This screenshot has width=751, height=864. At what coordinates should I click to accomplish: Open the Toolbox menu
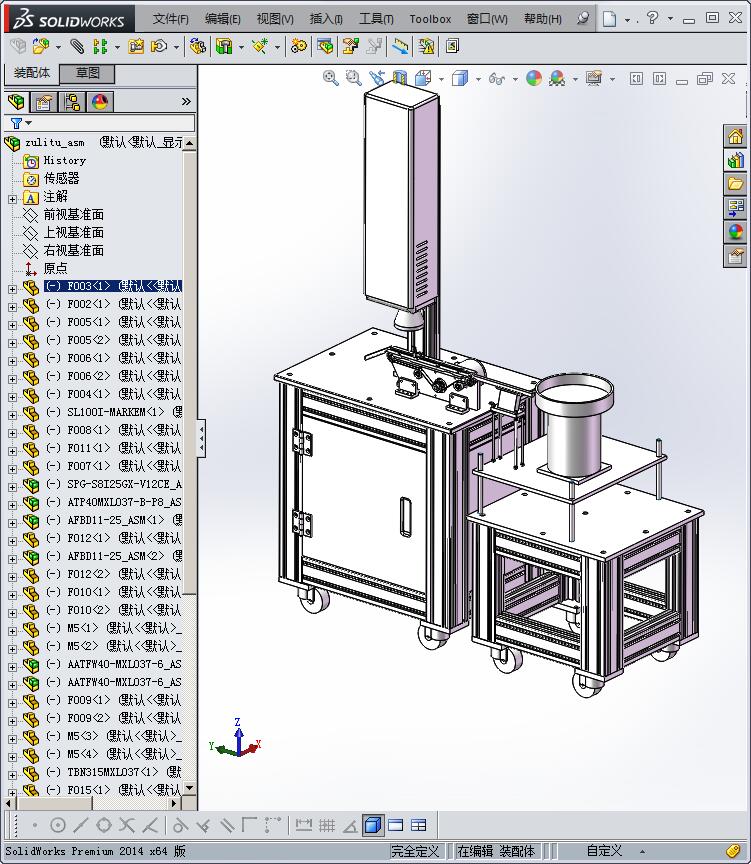click(x=430, y=19)
